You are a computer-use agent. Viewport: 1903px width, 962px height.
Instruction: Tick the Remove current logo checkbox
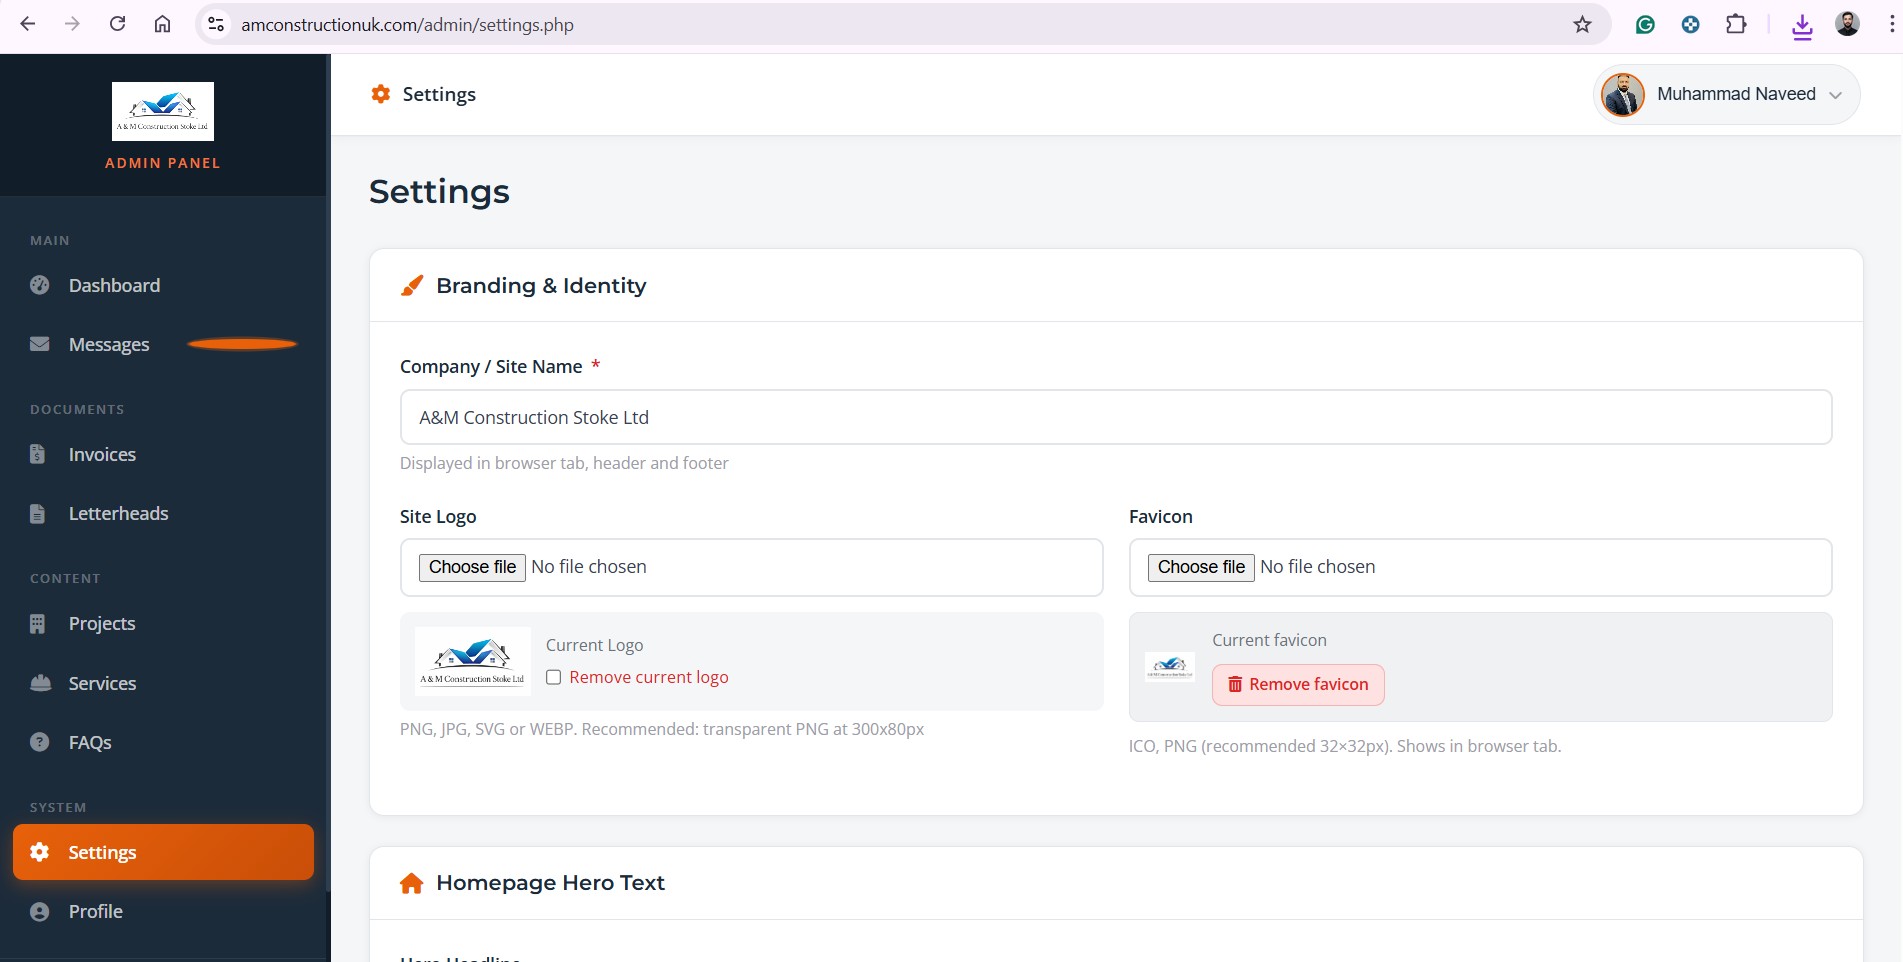[x=553, y=678]
